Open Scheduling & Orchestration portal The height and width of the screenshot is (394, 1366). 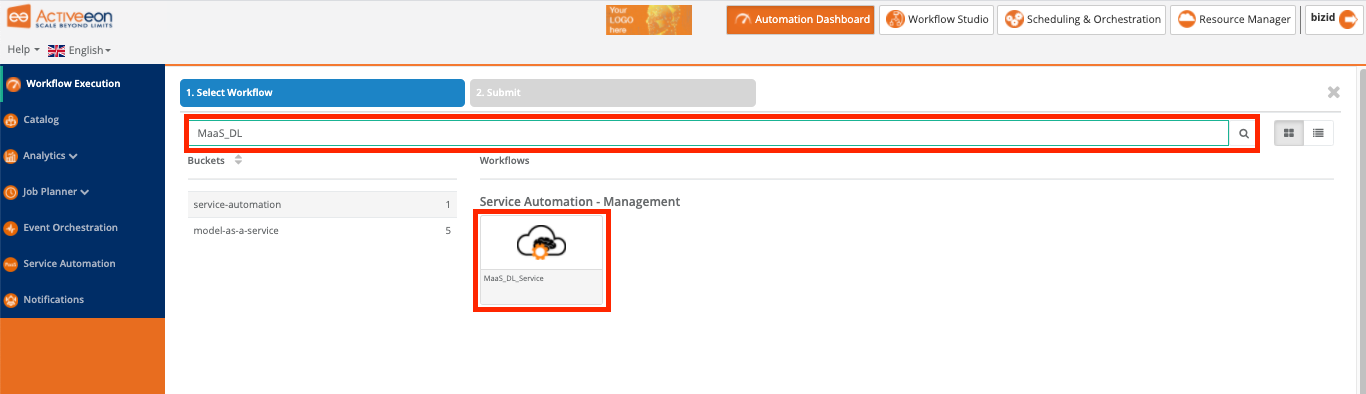(x=1082, y=19)
